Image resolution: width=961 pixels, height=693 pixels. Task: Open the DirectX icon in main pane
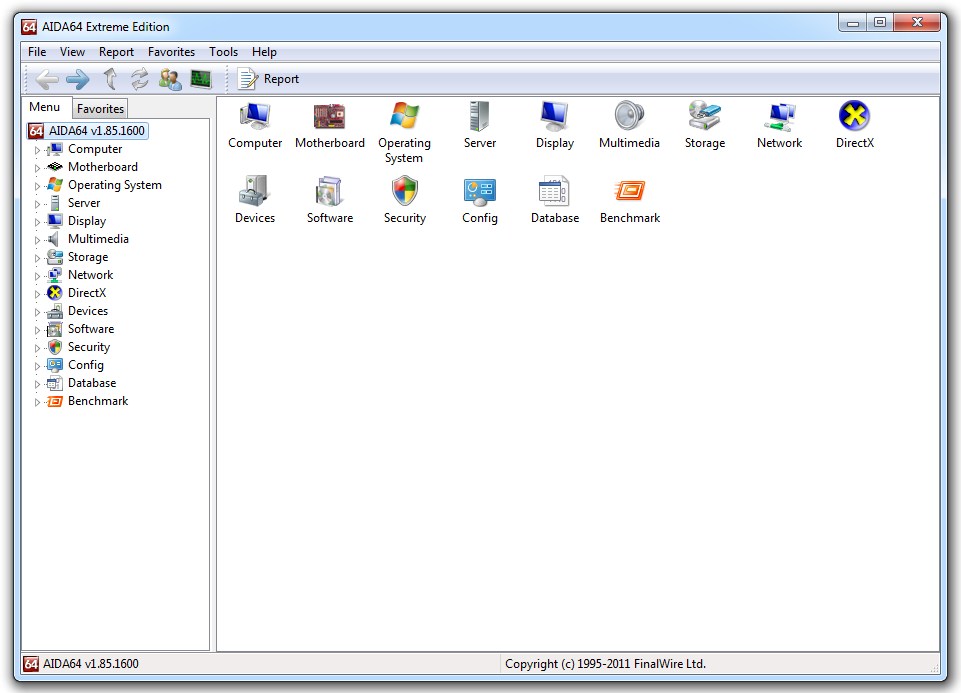coord(854,116)
